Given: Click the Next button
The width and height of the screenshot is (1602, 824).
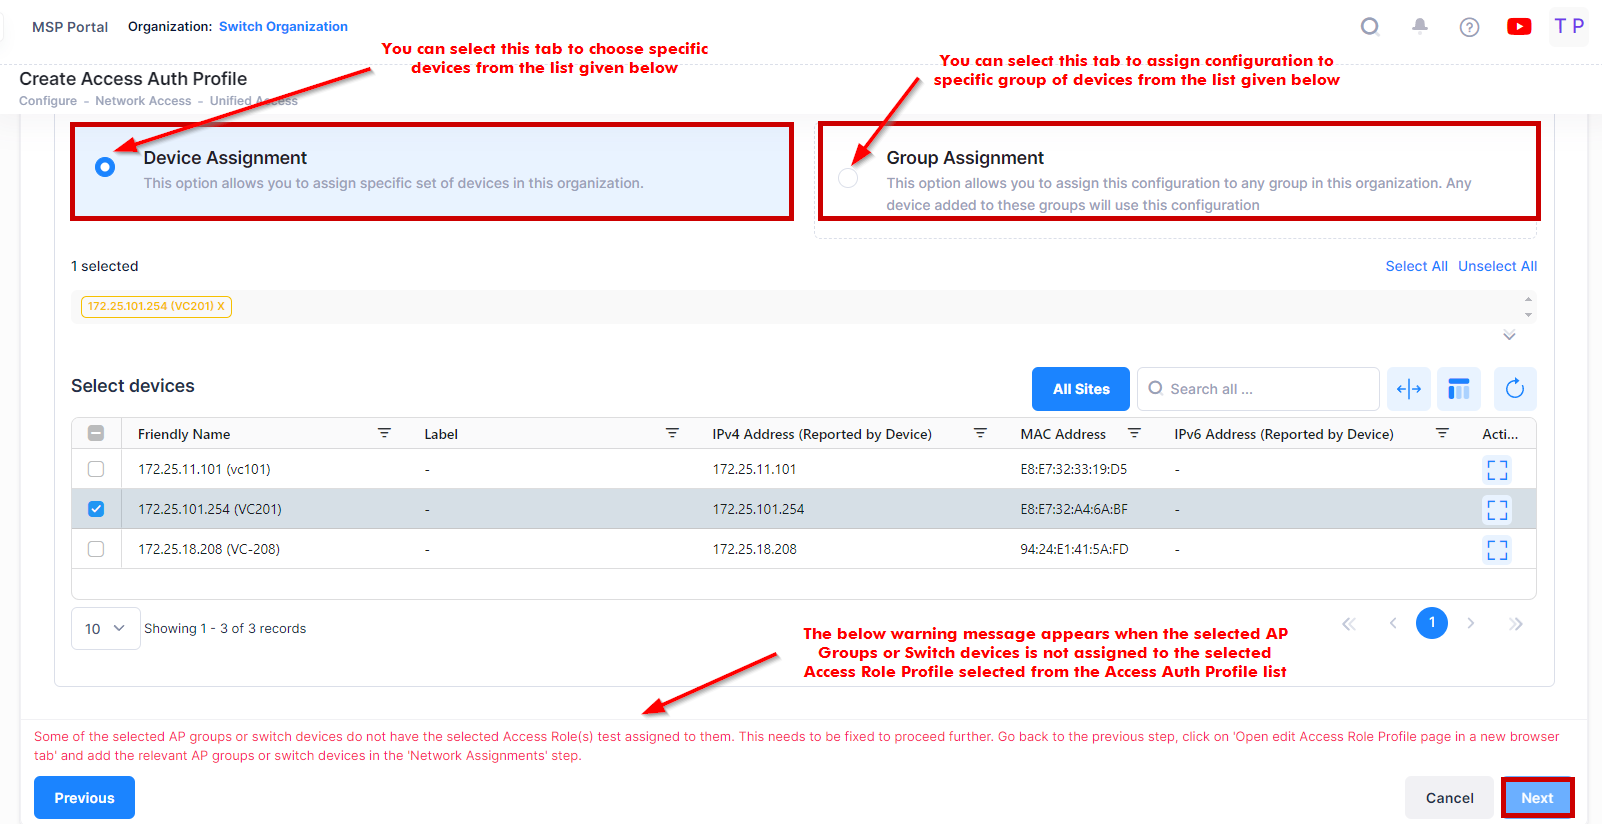Looking at the screenshot, I should click(x=1536, y=798).
